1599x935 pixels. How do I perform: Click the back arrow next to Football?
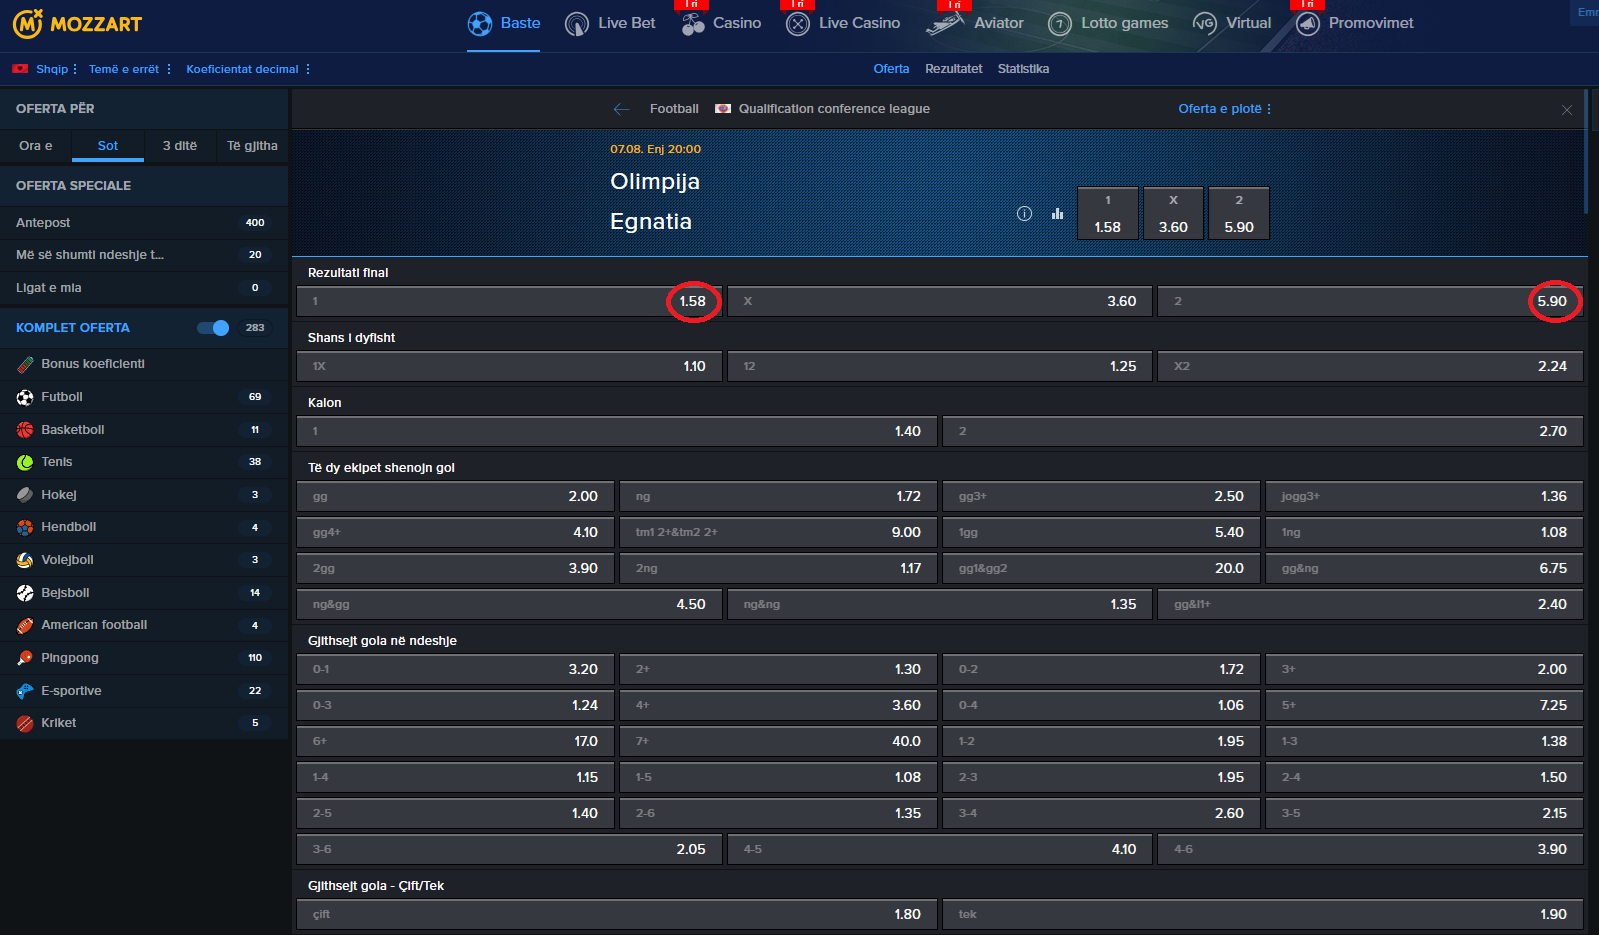[x=621, y=109]
